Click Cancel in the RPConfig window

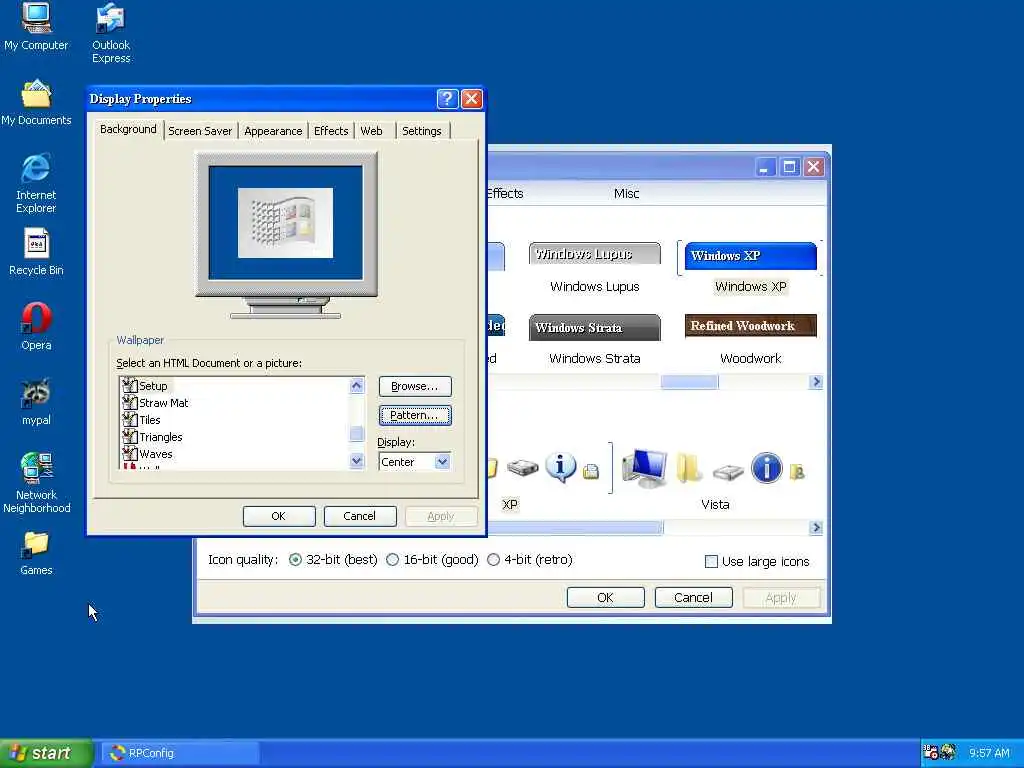(x=694, y=598)
